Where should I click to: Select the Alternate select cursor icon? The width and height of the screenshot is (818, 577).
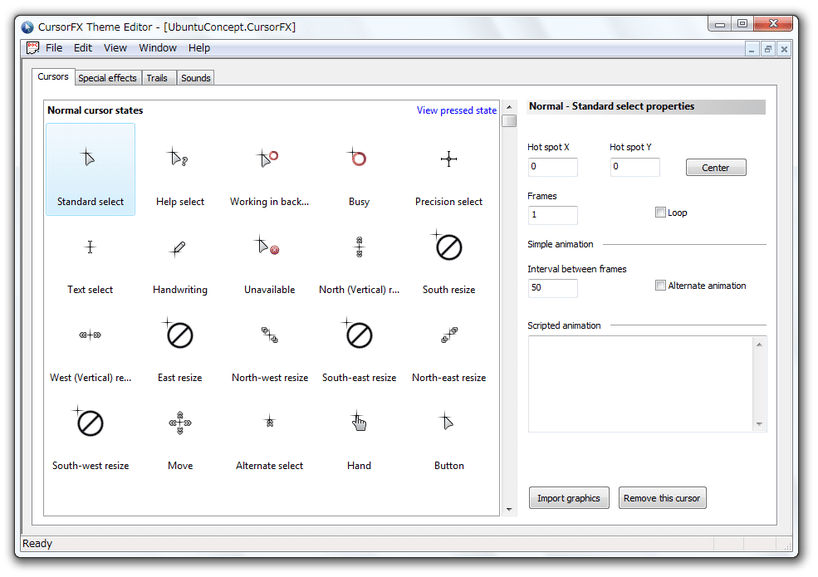tap(270, 420)
